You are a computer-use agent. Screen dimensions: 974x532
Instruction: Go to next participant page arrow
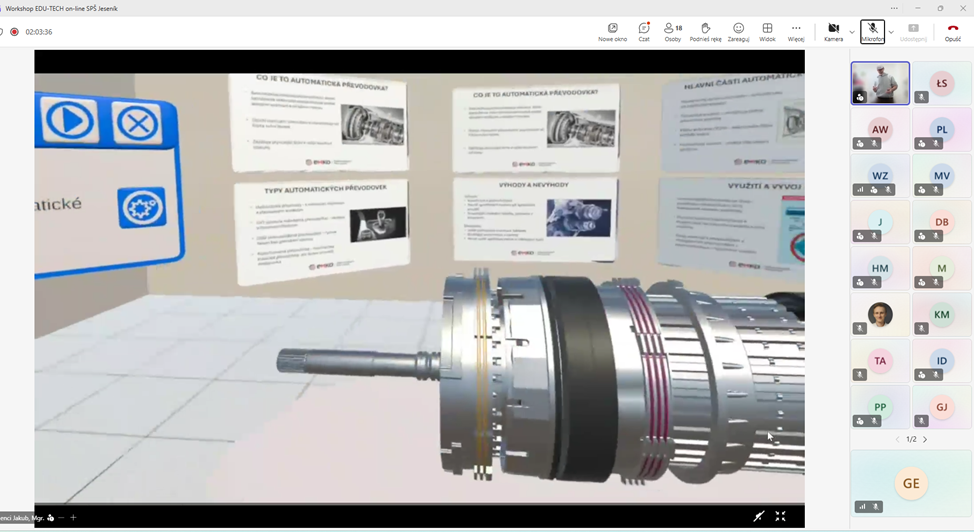coord(925,439)
